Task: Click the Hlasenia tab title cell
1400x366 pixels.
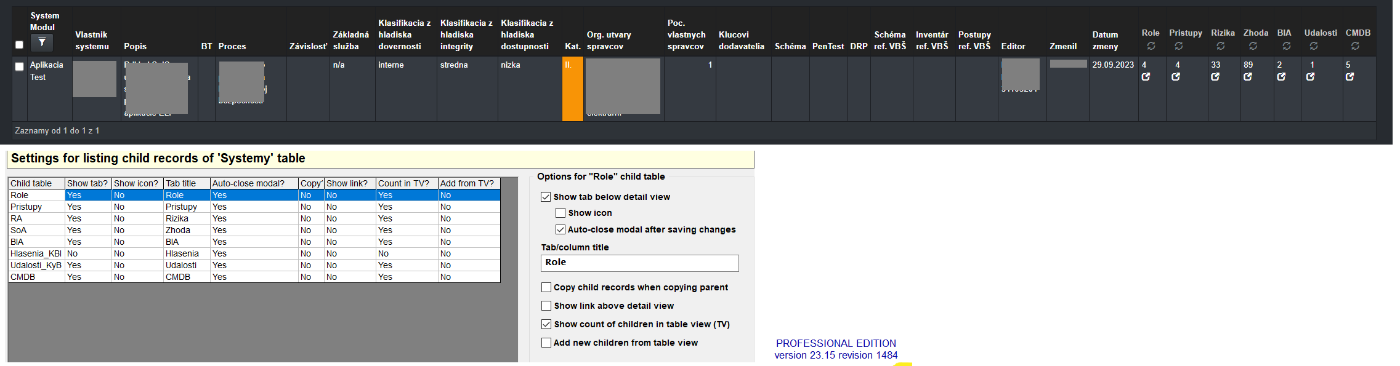Action: point(187,255)
